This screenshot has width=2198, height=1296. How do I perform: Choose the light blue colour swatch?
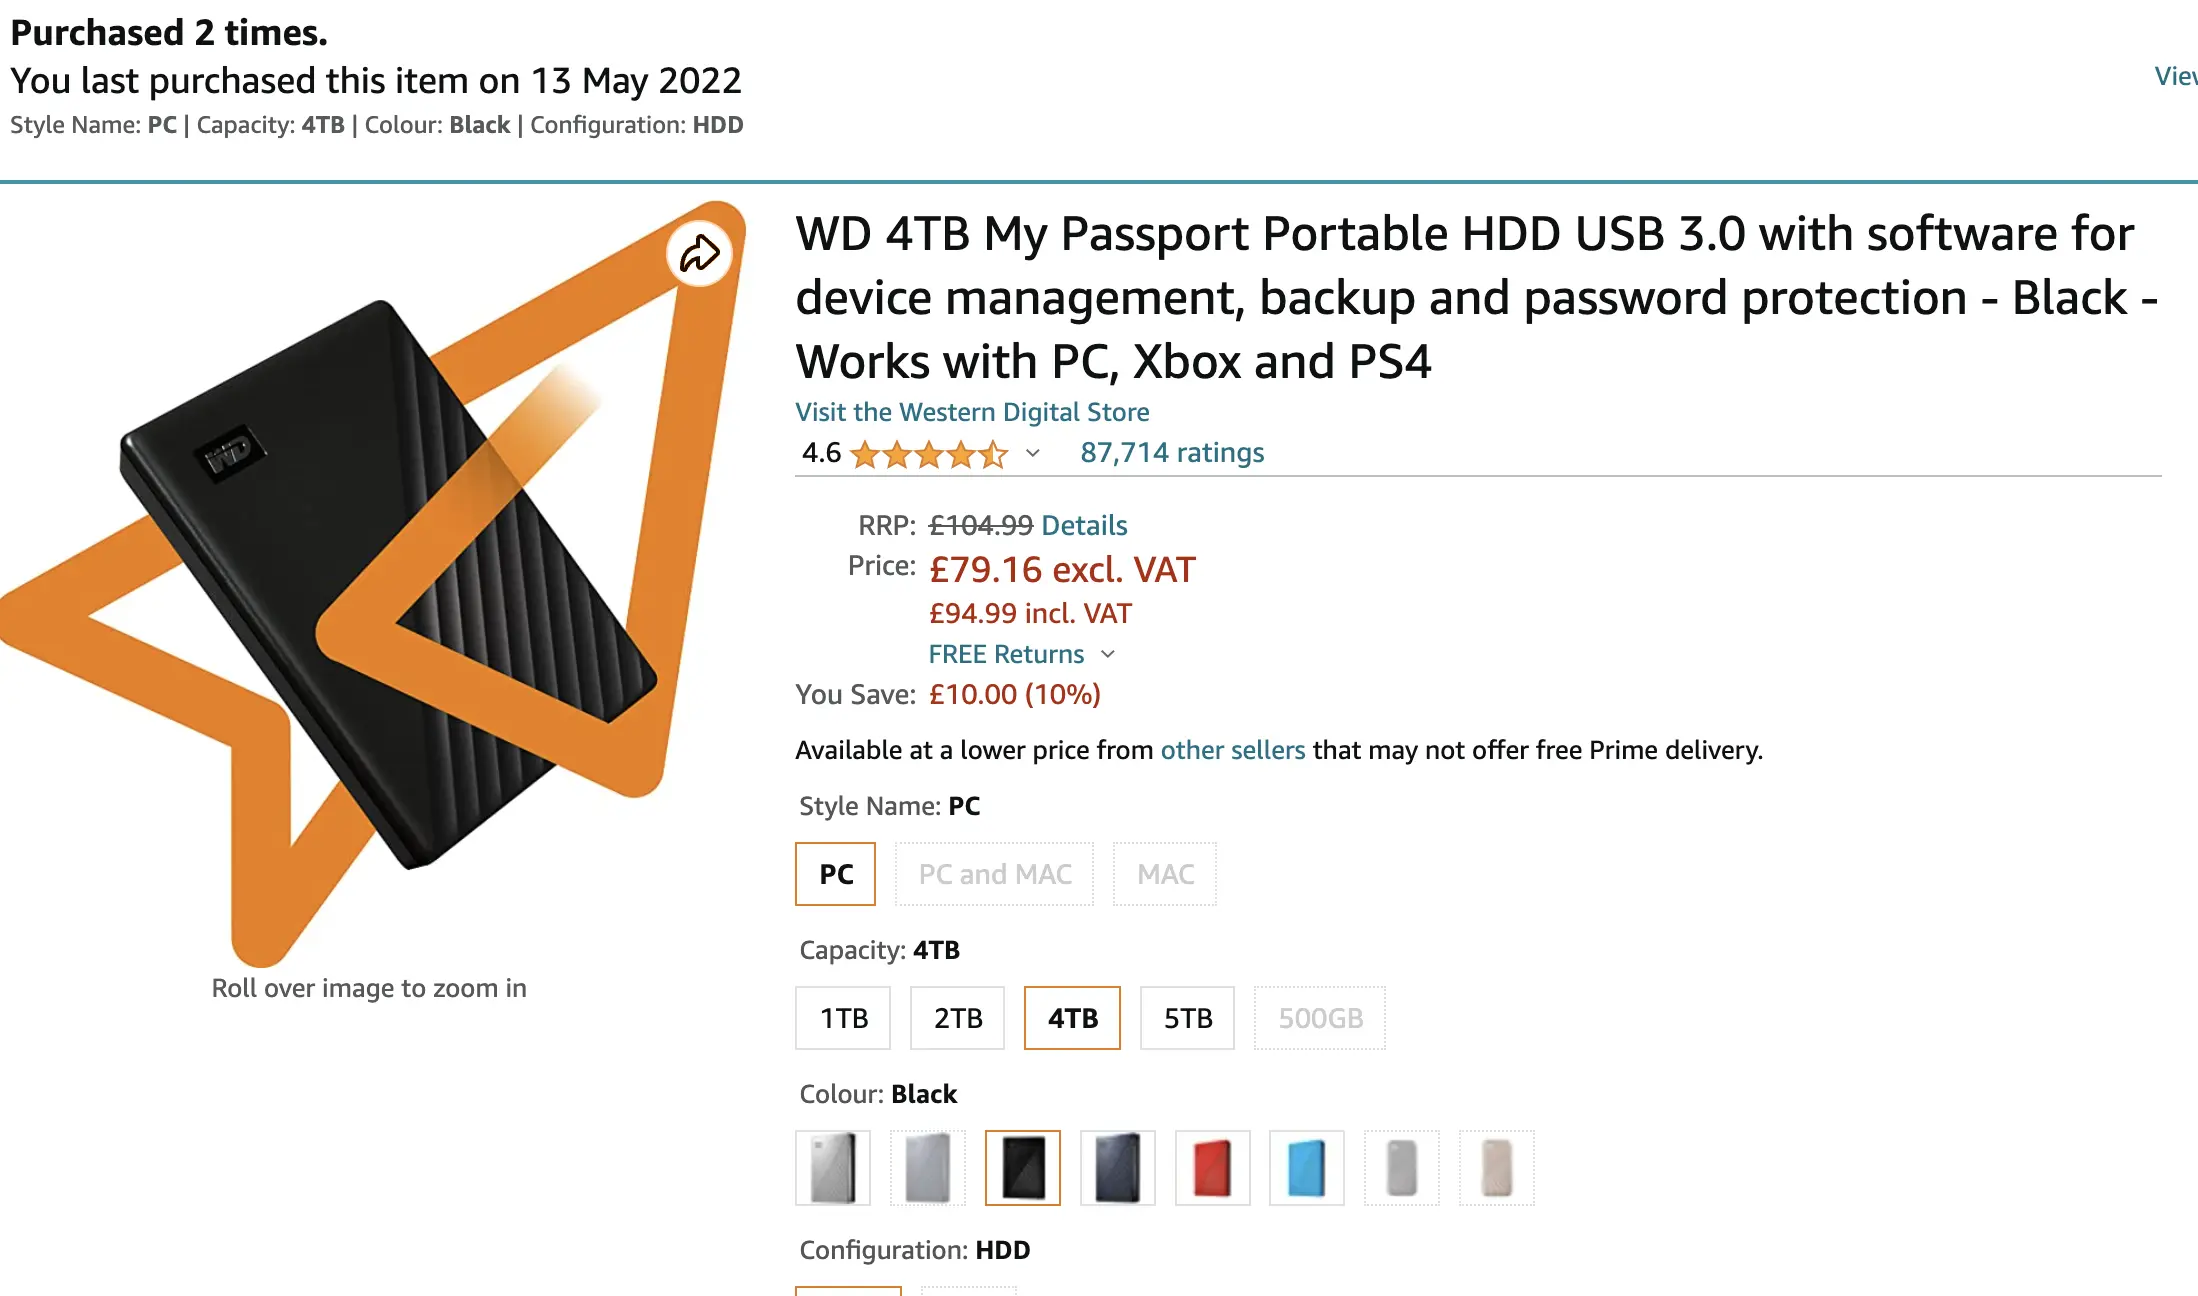1306,1168
